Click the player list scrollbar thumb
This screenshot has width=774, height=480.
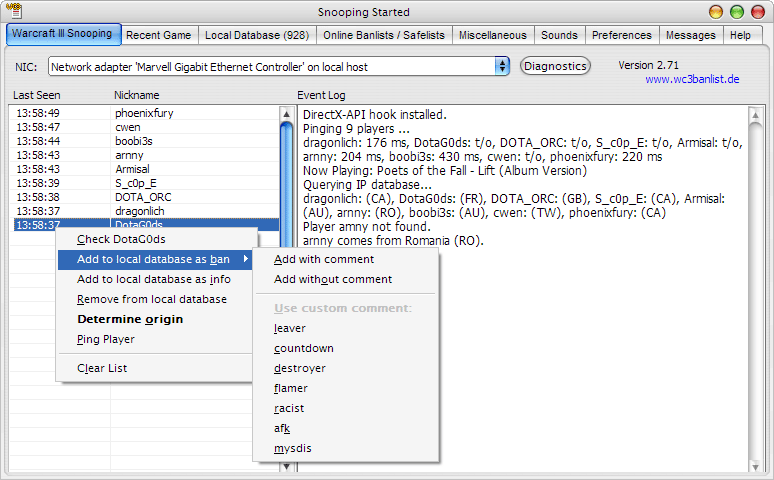tap(287, 185)
